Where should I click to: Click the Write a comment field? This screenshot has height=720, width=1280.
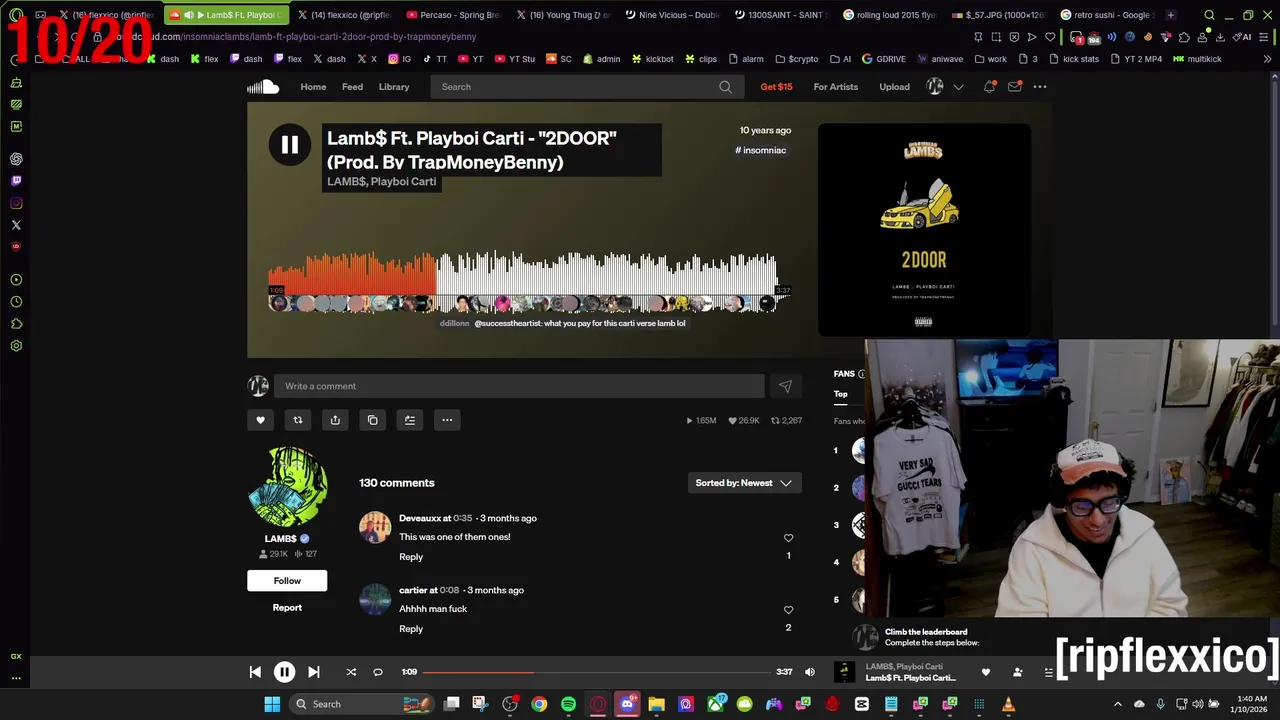(x=519, y=386)
